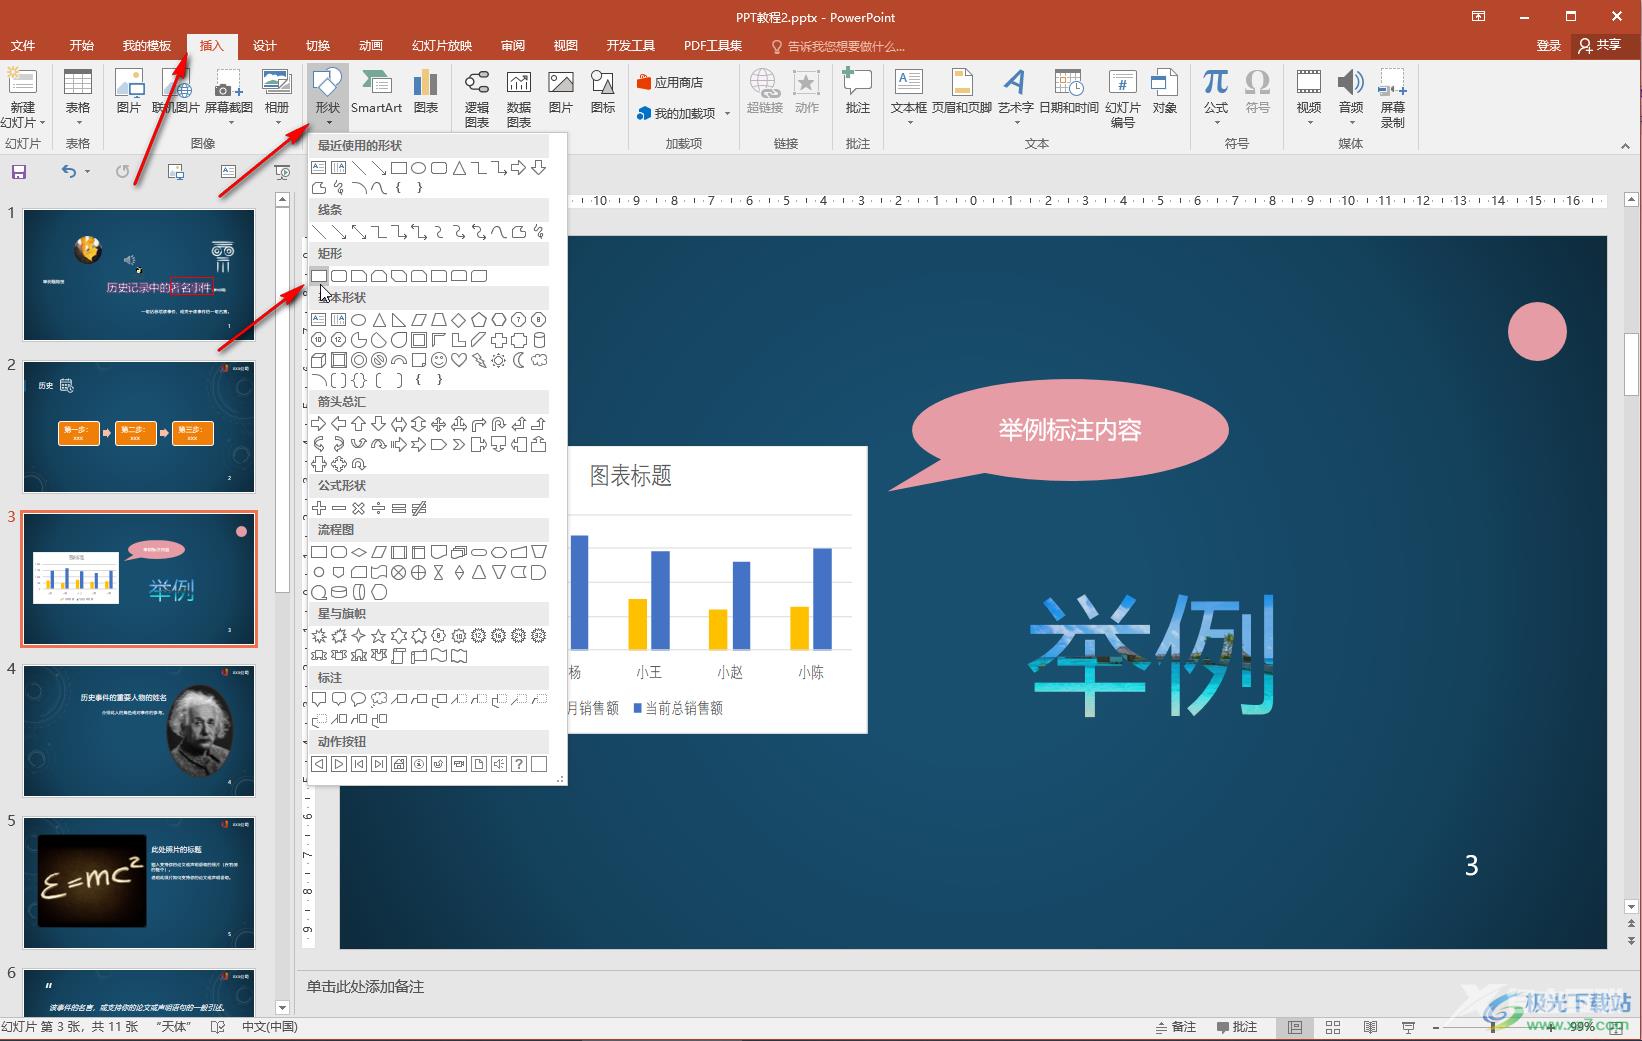Screen dimensions: 1642x1041
Task: Pick the plain rectangle under 矩形
Action: click(x=319, y=275)
